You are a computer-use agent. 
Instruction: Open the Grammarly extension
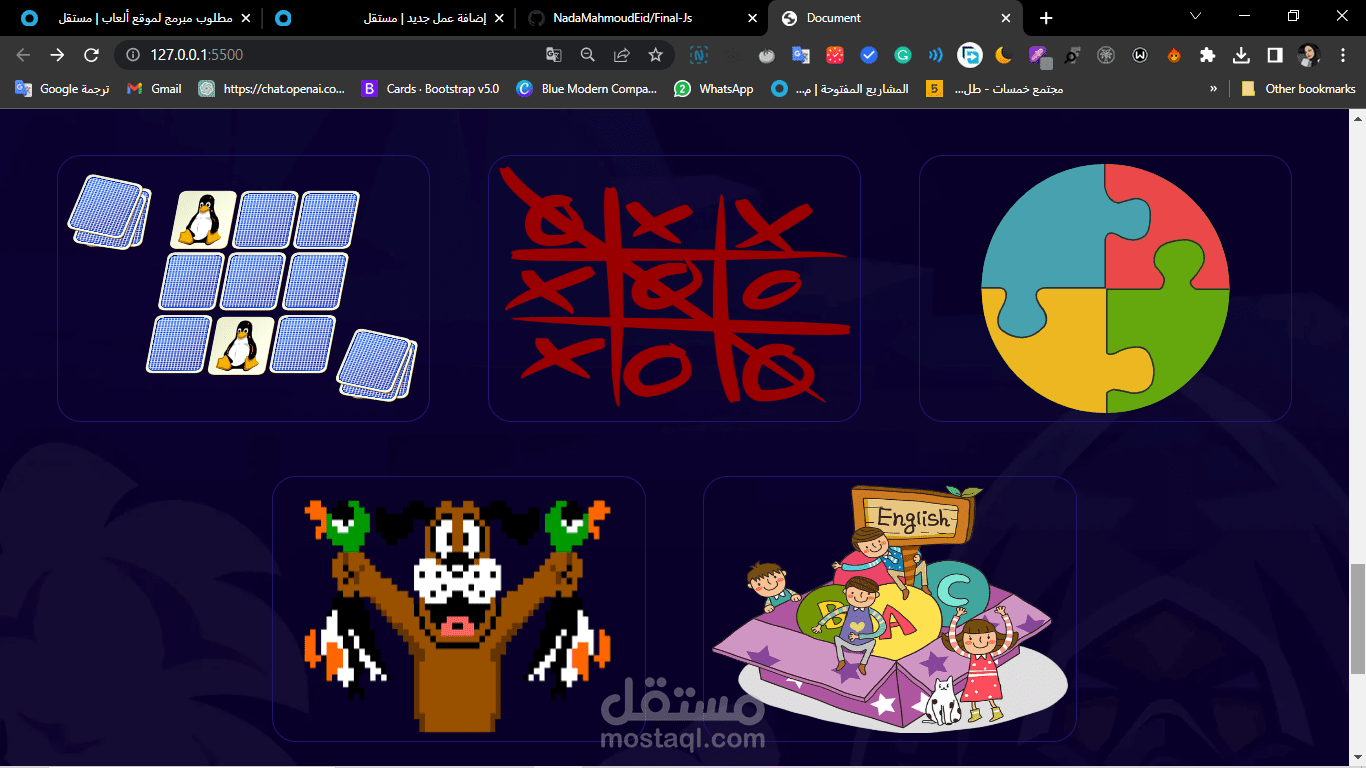click(903, 55)
